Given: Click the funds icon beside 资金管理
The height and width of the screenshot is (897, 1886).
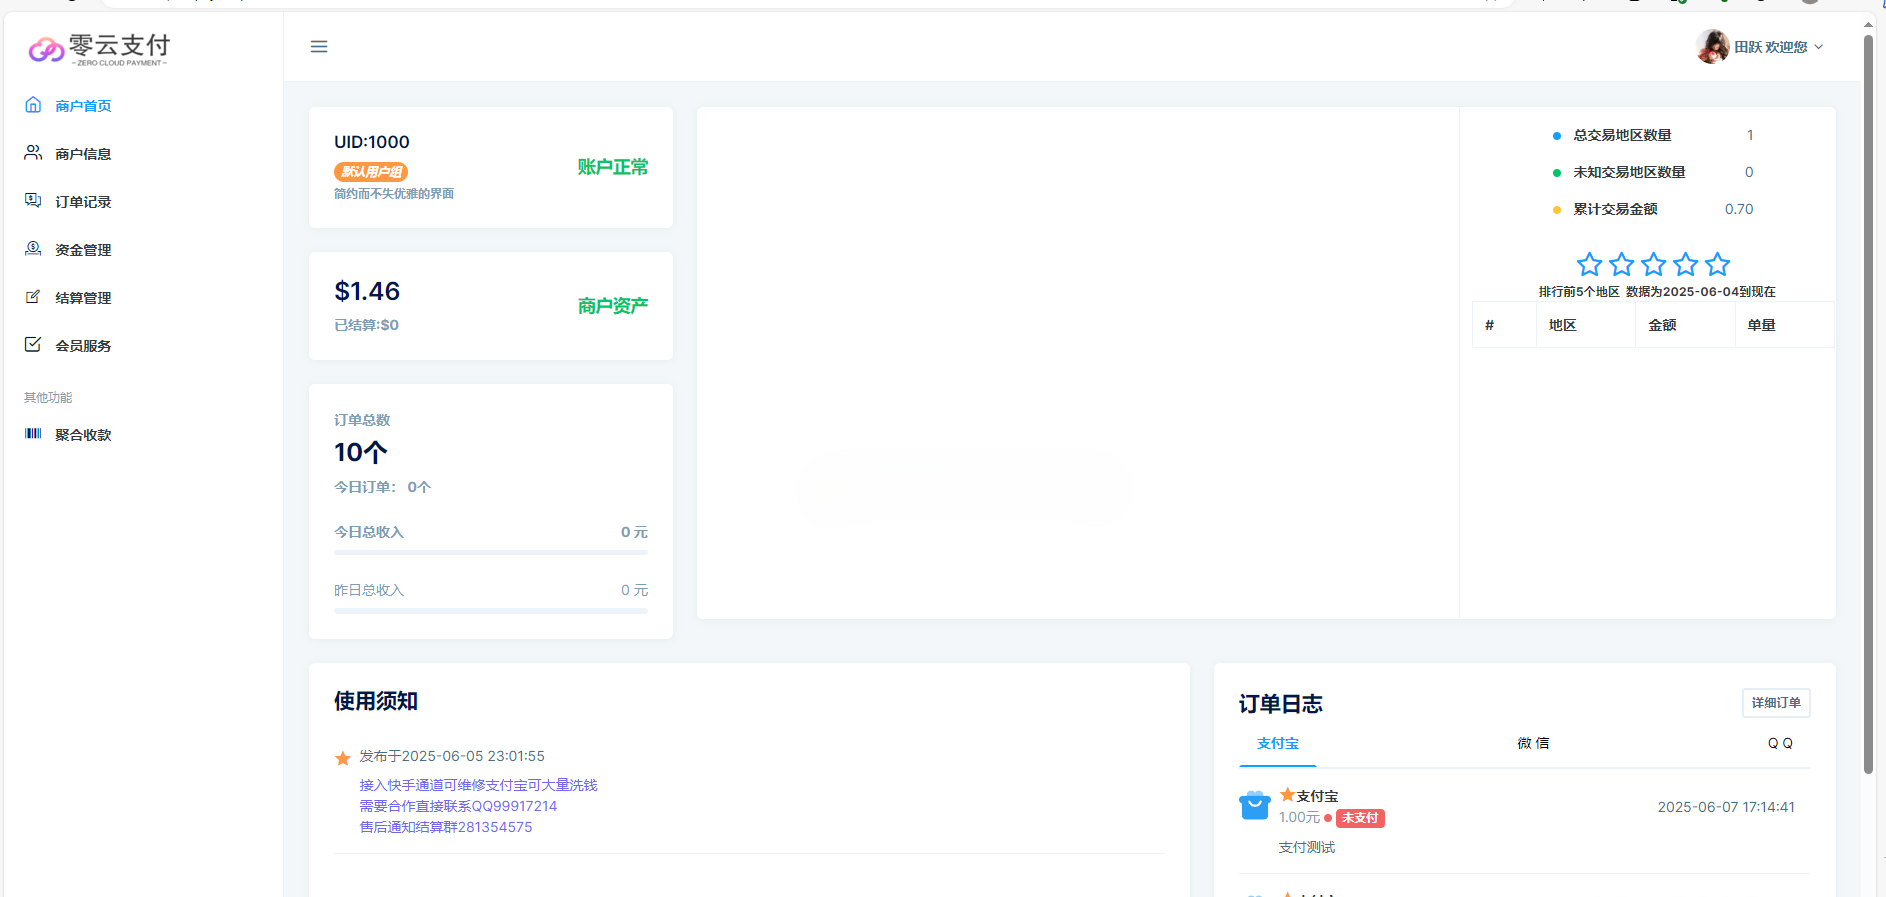Looking at the screenshot, I should [x=33, y=249].
